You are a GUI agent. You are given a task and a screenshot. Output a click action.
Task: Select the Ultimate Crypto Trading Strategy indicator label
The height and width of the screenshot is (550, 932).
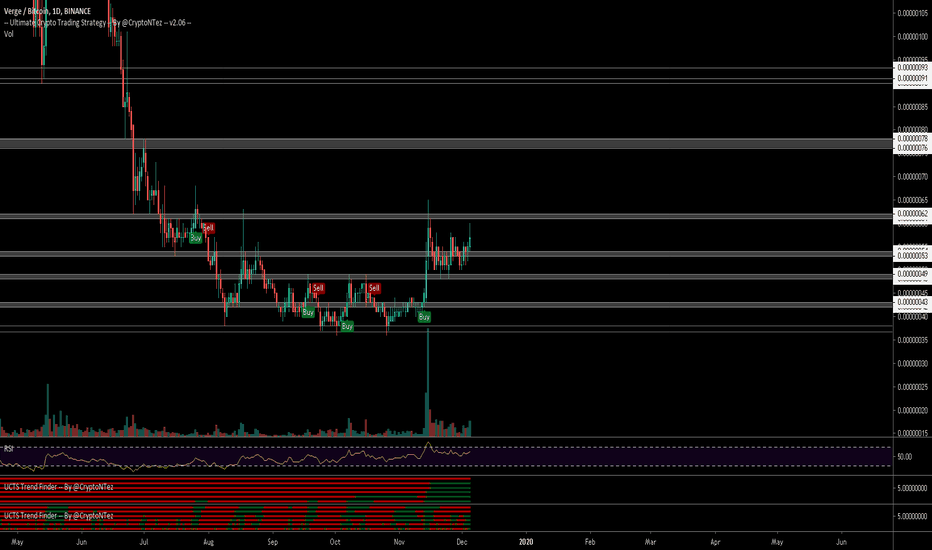click(97, 23)
